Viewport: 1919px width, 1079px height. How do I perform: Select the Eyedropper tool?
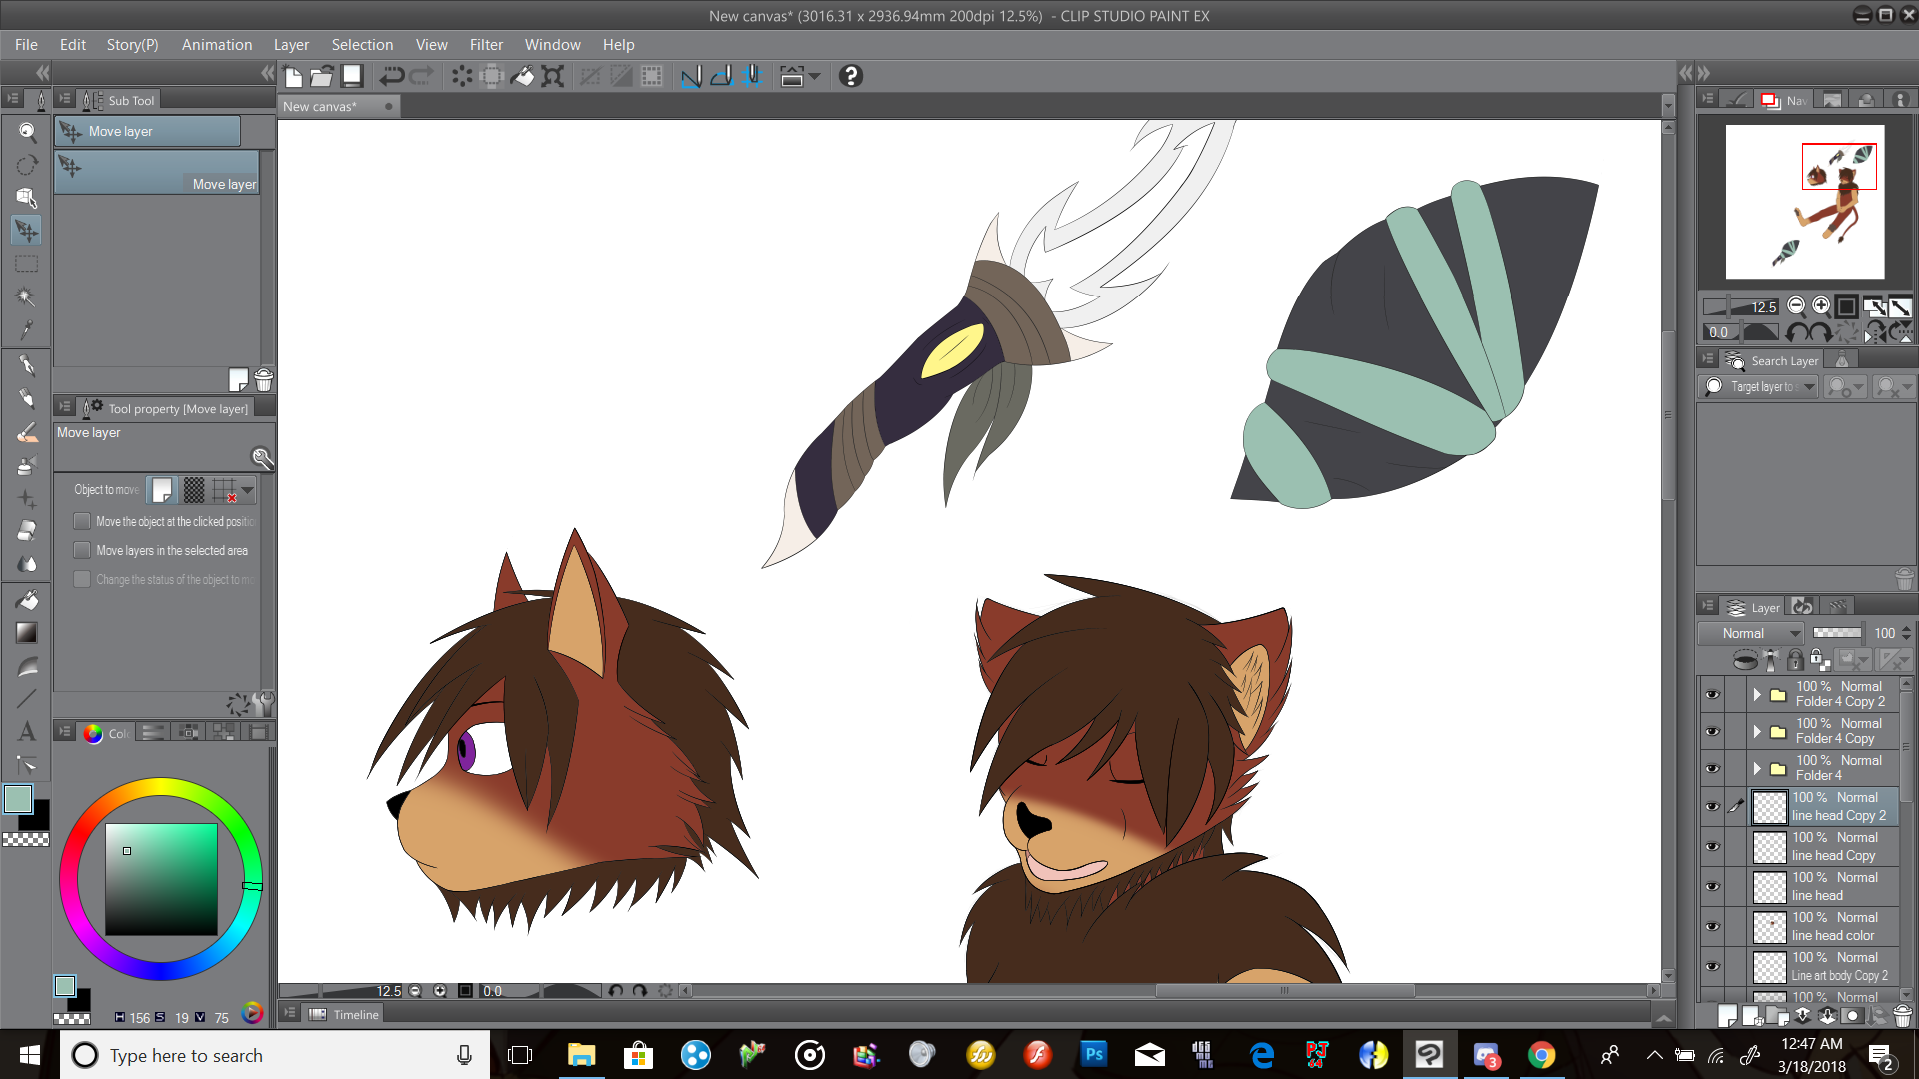click(x=27, y=330)
